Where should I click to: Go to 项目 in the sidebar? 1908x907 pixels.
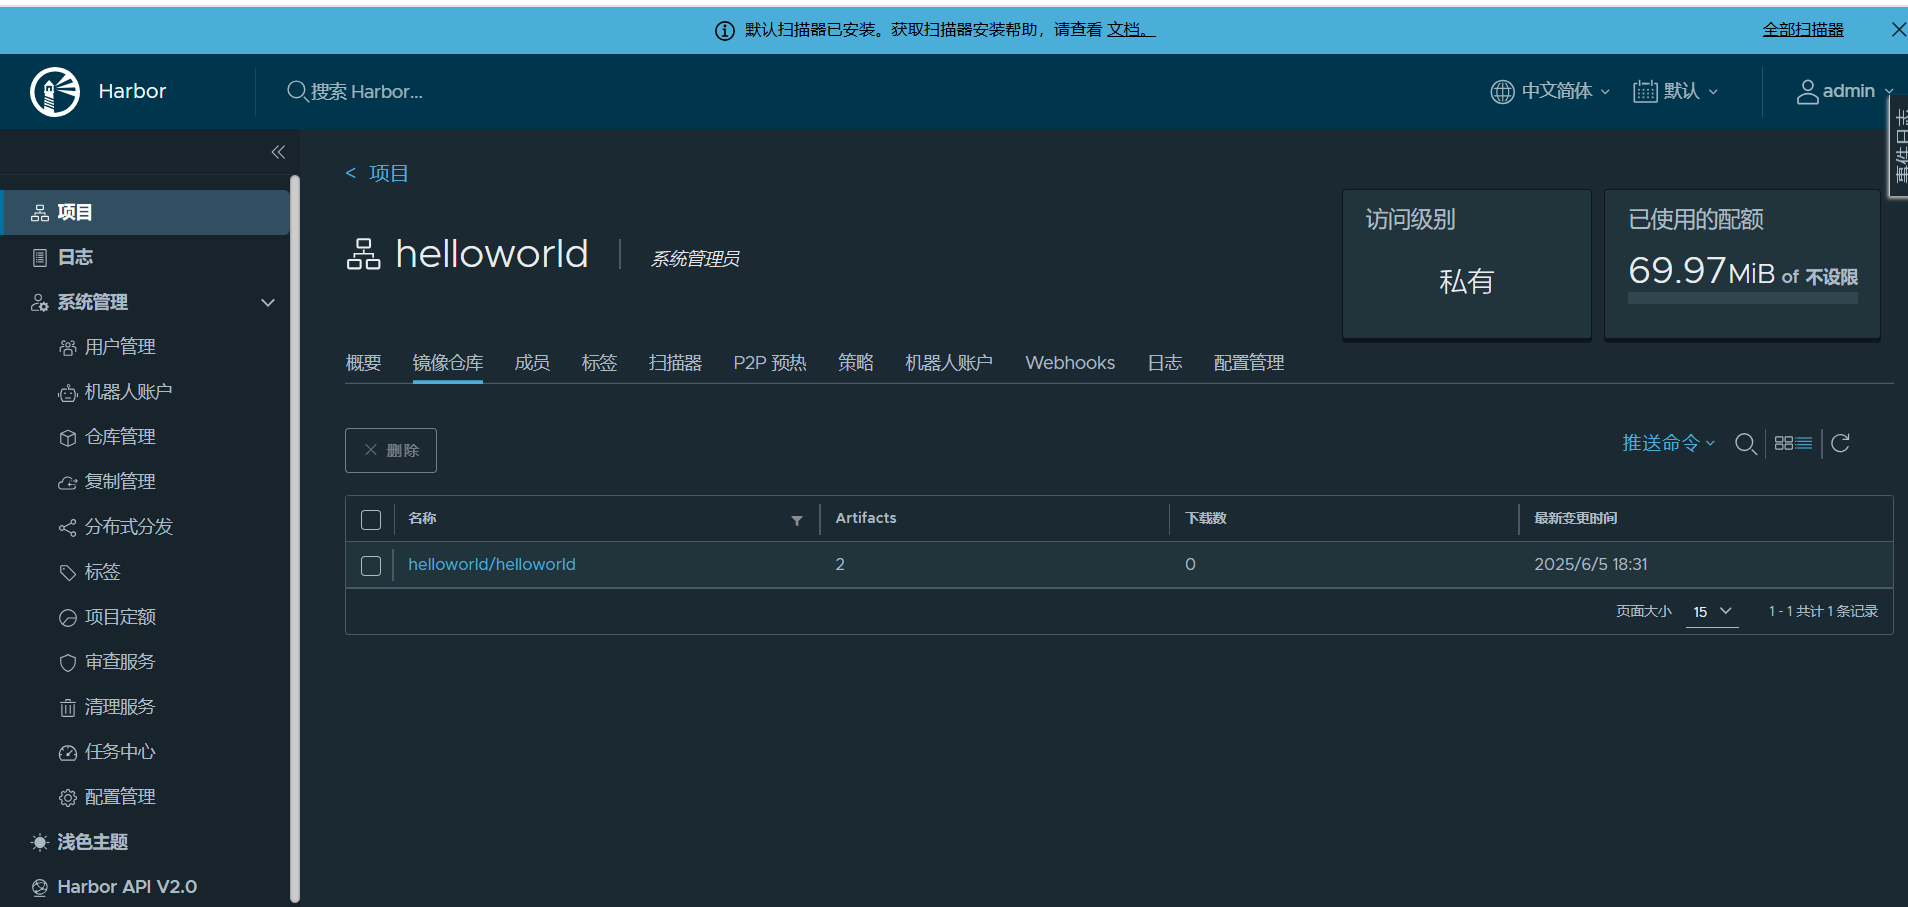pos(145,212)
